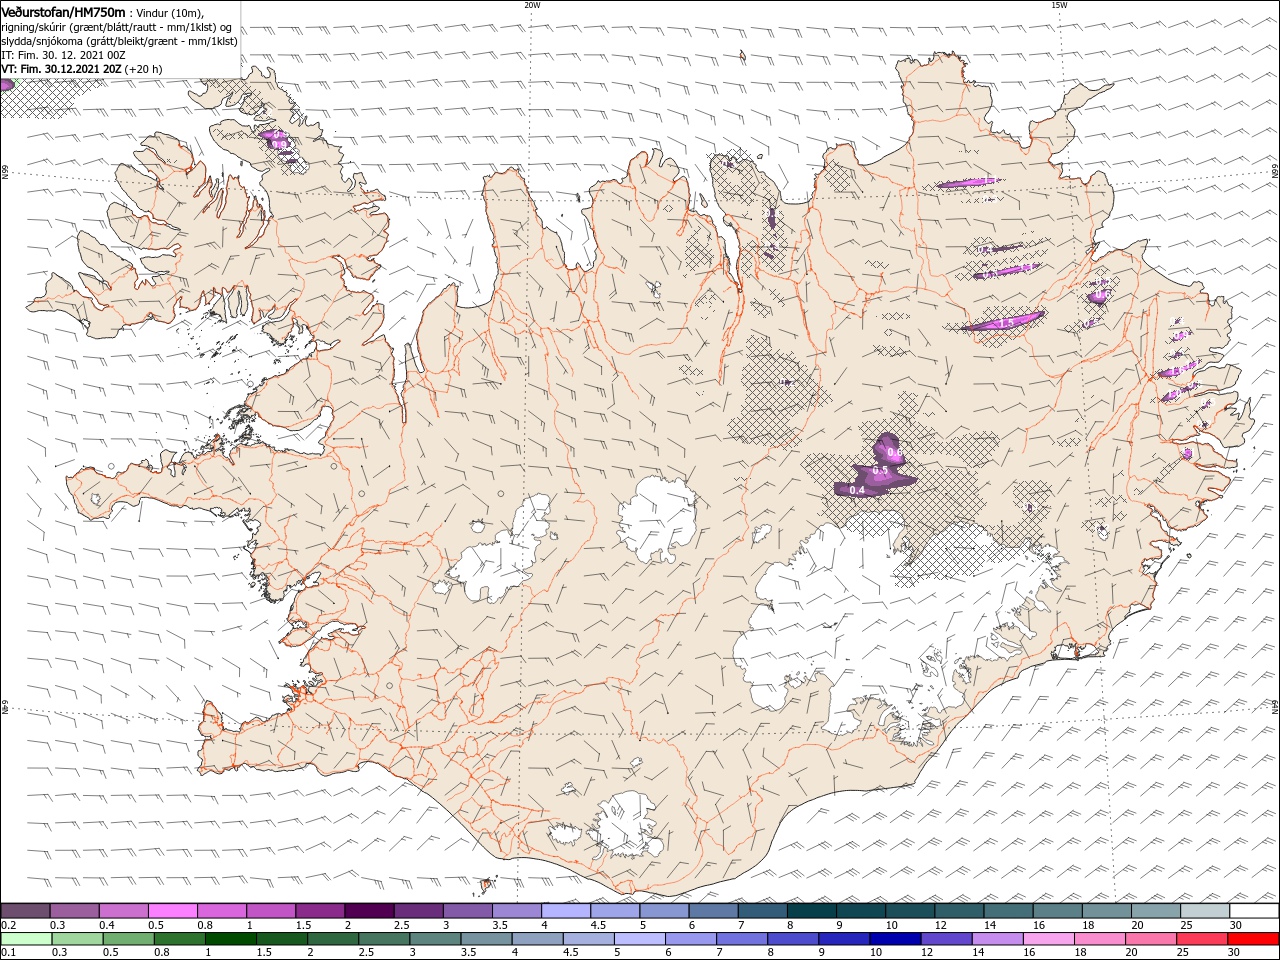The image size is (1280, 960).
Task: Click the 2–2.5 darkest purple snow swatch
Action: (369, 911)
